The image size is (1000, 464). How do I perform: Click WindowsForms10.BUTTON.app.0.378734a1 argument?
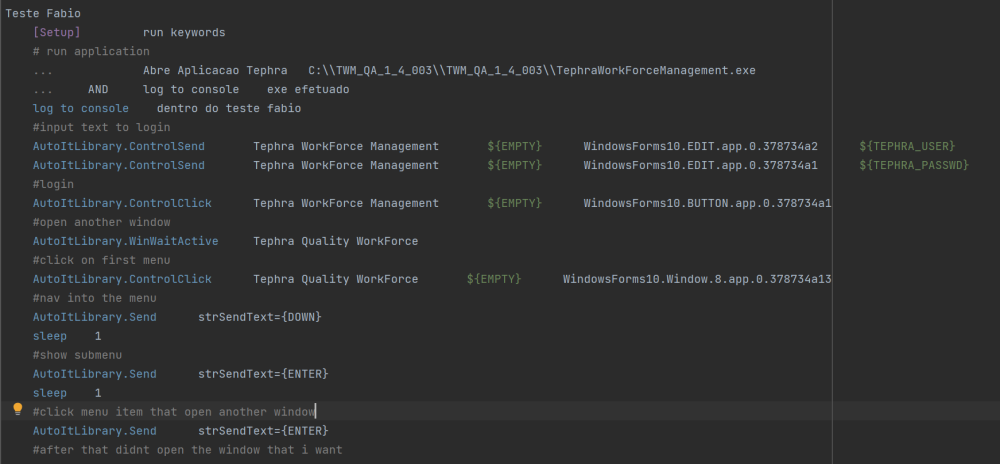[x=707, y=203]
